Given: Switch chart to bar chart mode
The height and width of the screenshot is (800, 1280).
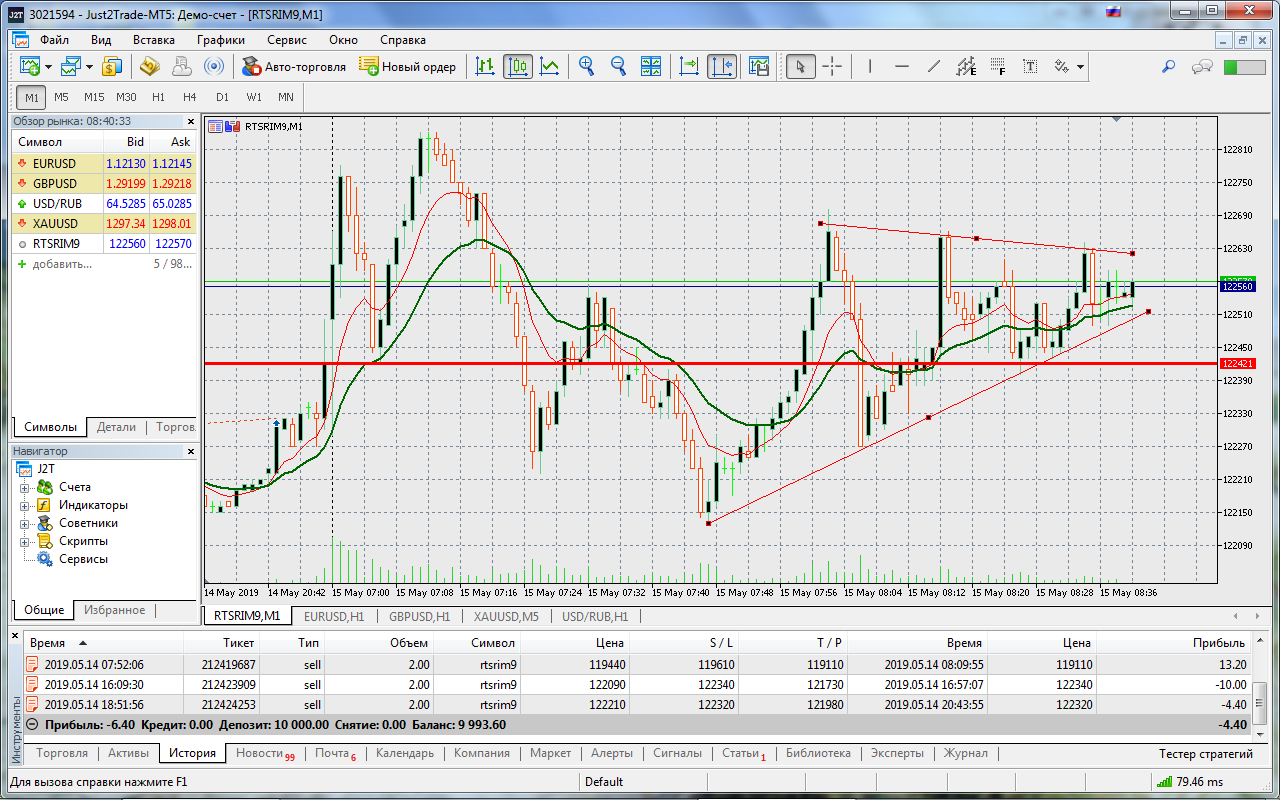Looking at the screenshot, I should click(485, 67).
